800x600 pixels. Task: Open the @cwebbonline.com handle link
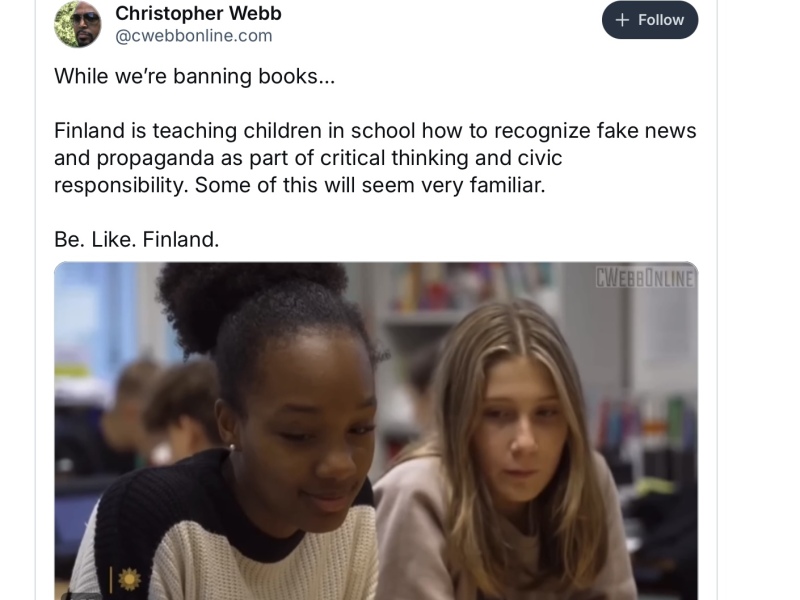pyautogui.click(x=194, y=36)
